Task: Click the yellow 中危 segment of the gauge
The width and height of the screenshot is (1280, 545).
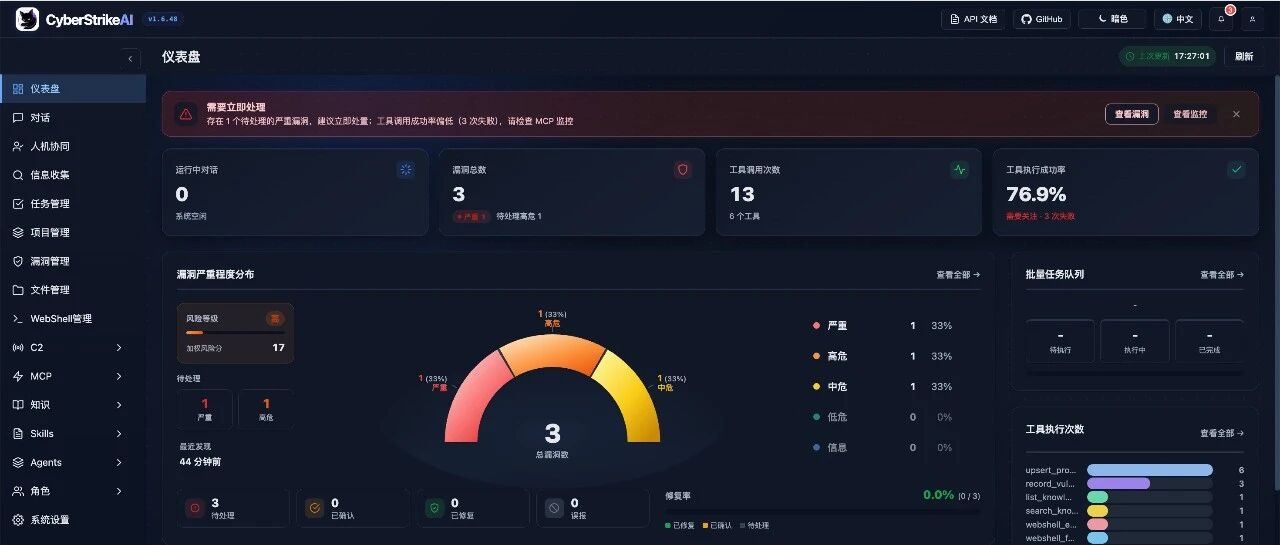Action: 630,395
